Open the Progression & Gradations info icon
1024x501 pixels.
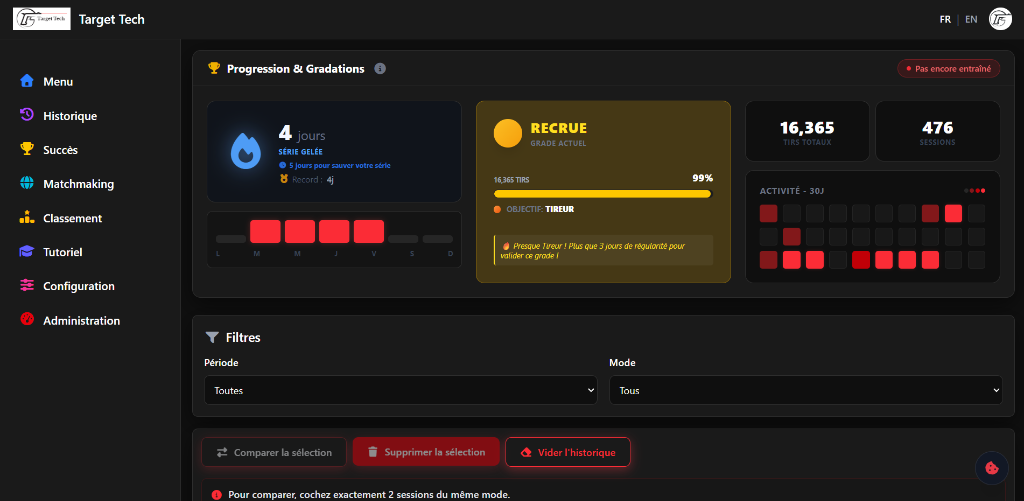380,69
